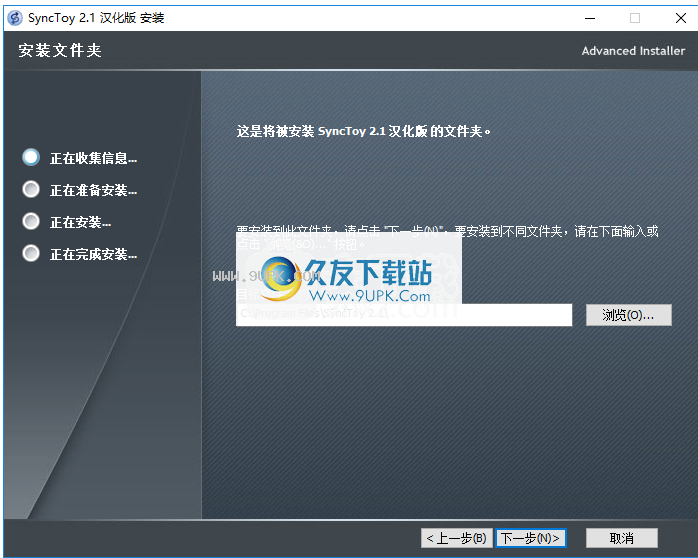Select the 正在完成安装 step indicator

coord(31,253)
